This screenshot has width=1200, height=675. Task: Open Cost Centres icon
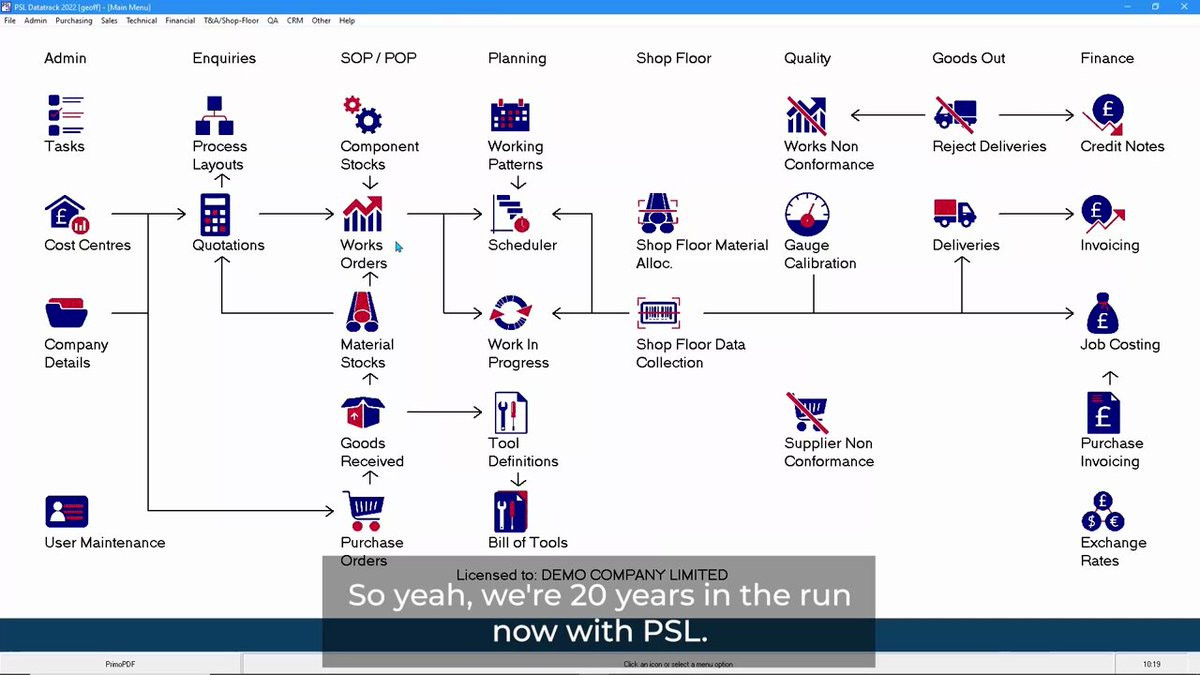click(x=67, y=214)
